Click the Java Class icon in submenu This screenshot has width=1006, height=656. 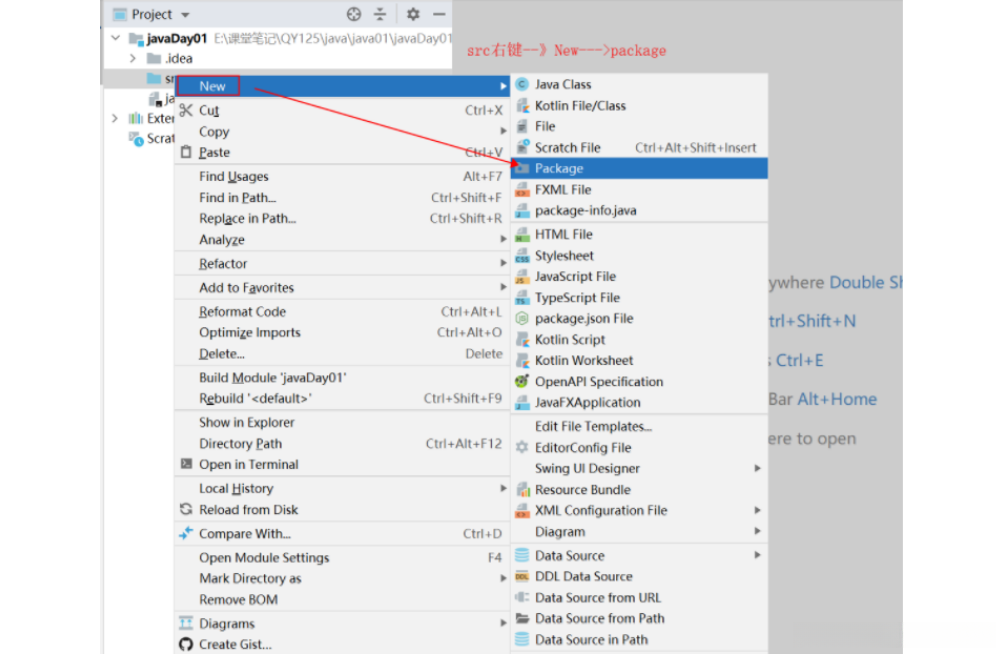pyautogui.click(x=522, y=84)
